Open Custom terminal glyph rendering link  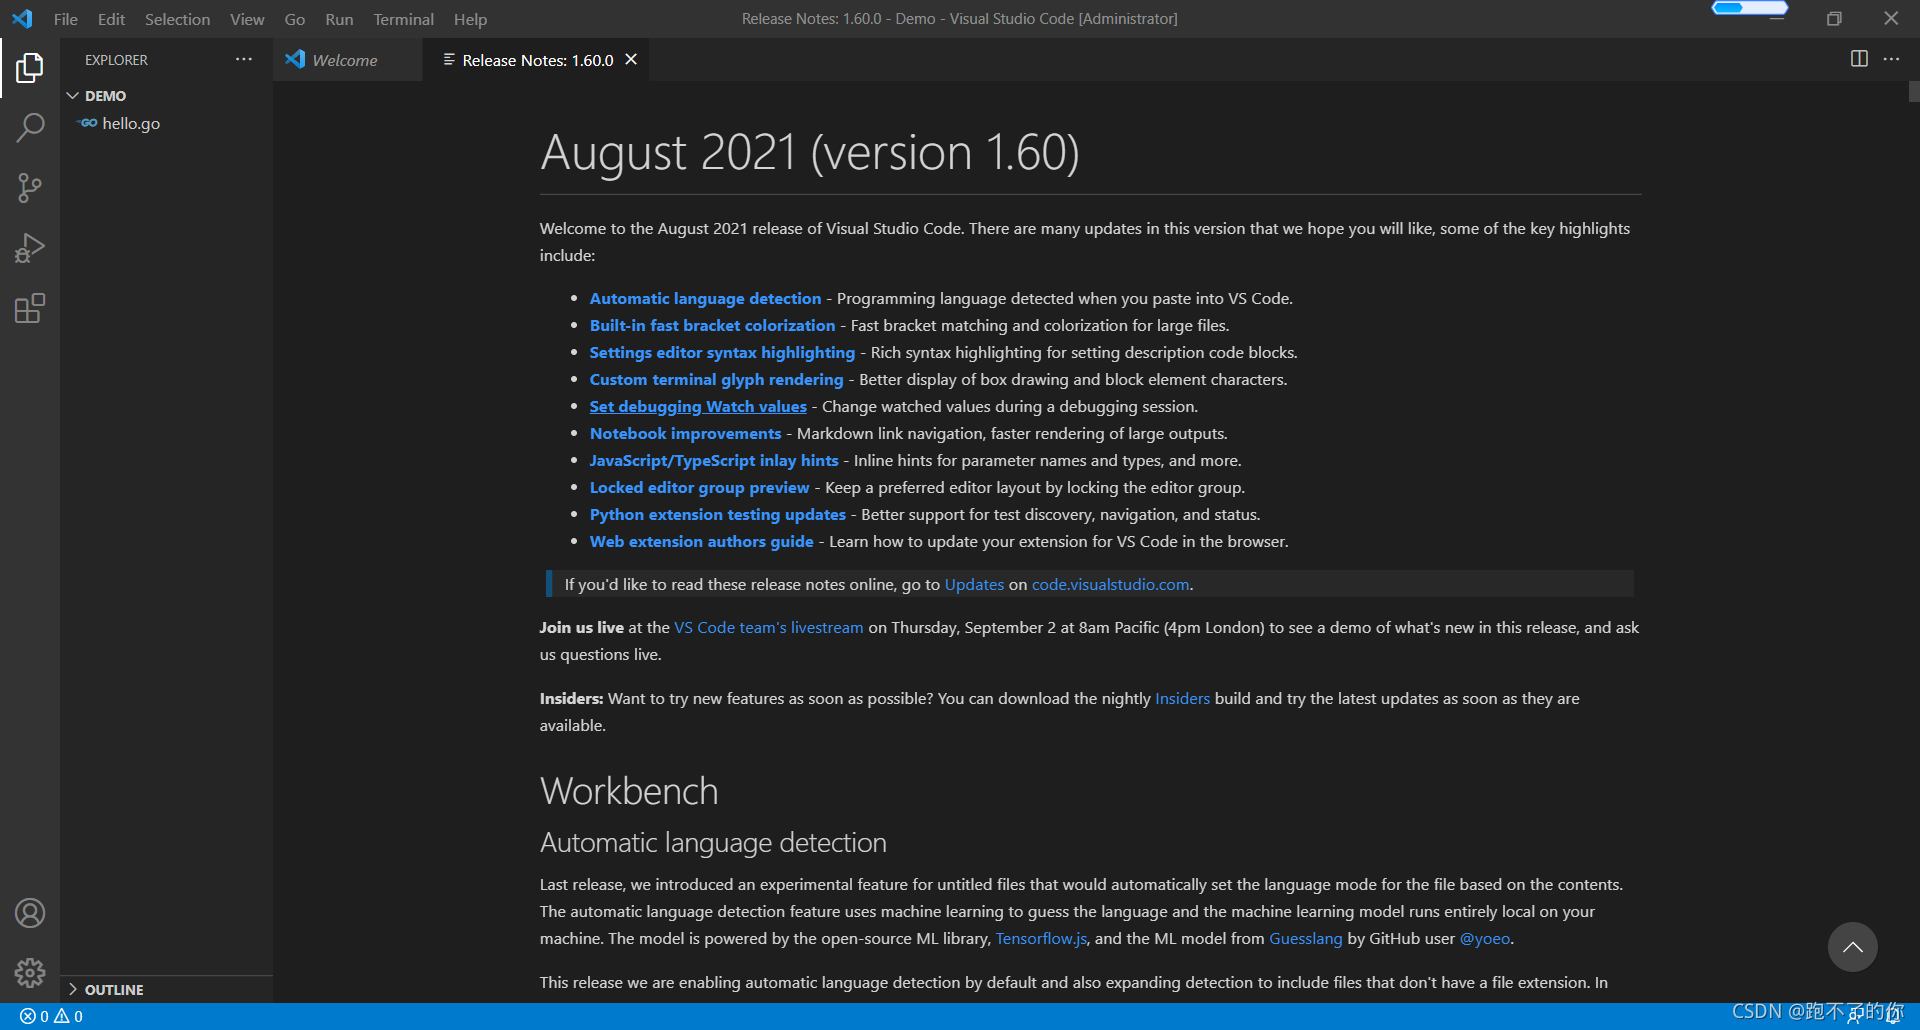click(716, 379)
